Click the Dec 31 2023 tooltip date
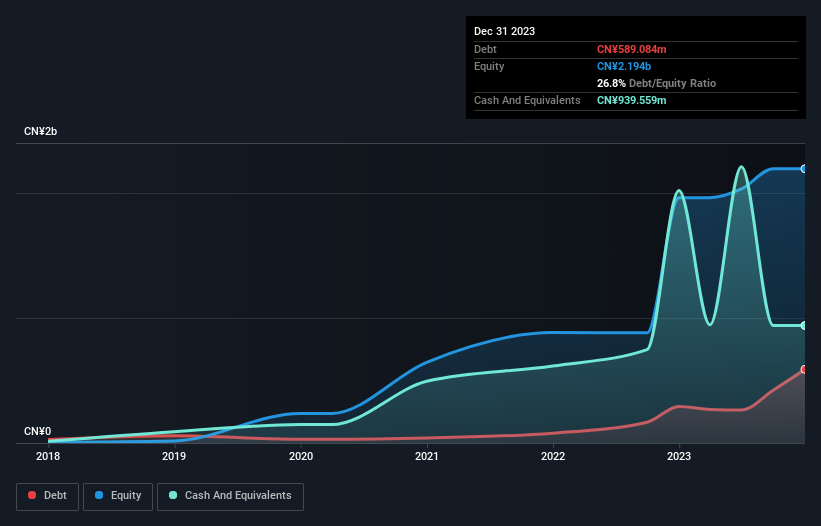Screen dimensions: 821x526 [x=504, y=31]
